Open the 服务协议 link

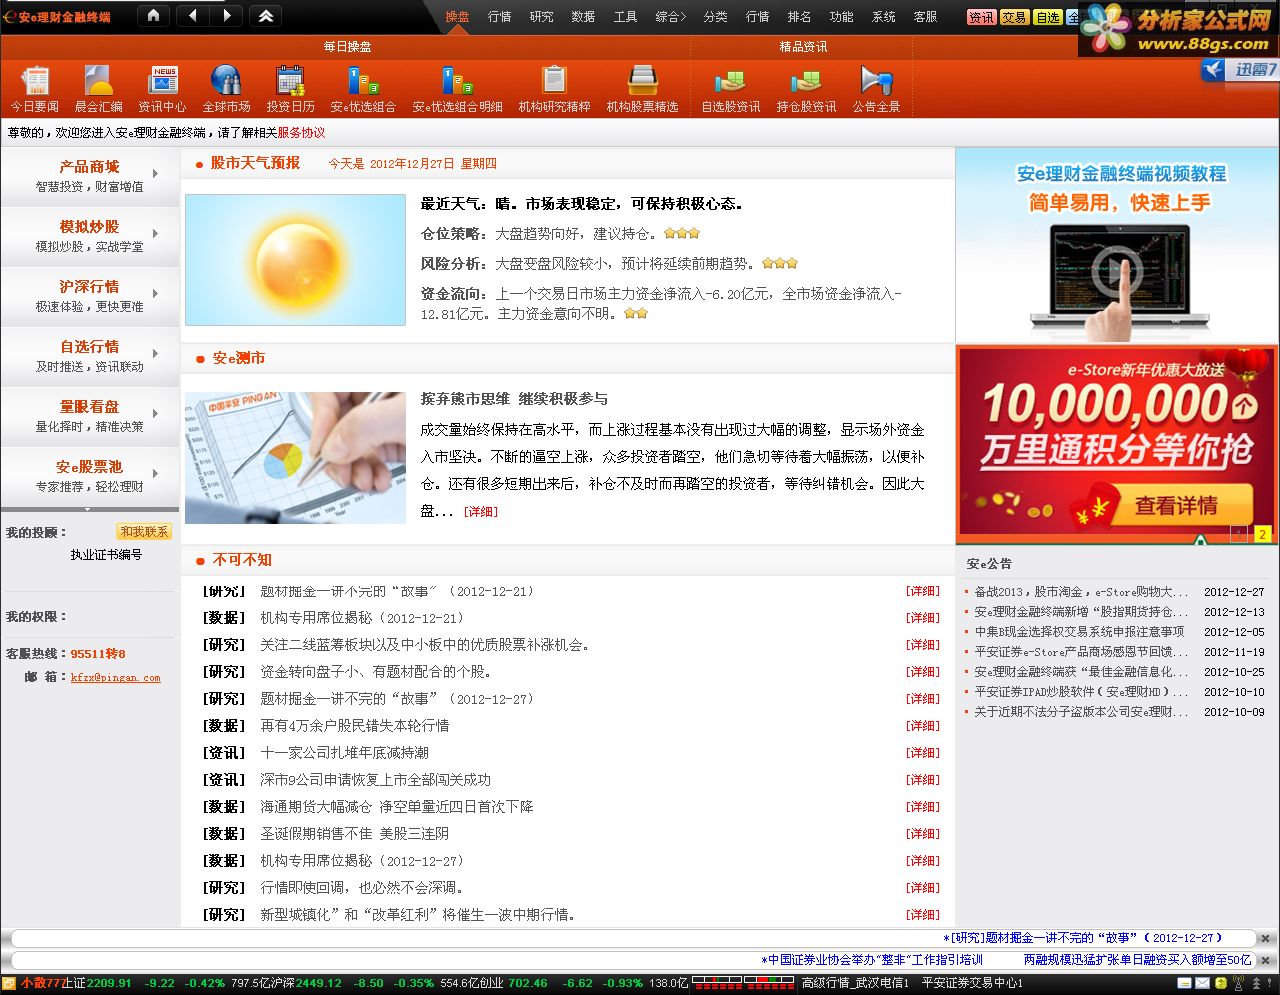(301, 132)
